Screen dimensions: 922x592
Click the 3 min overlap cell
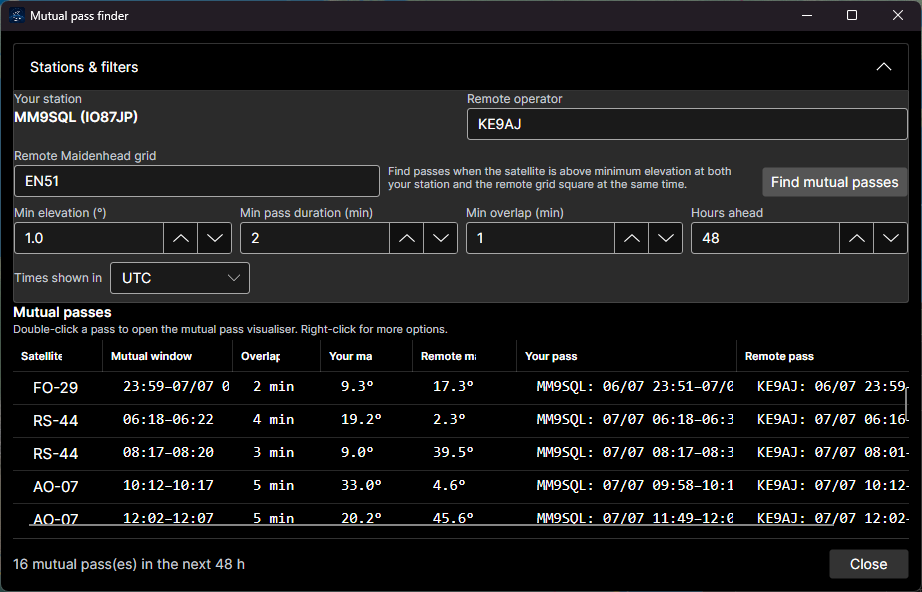pos(273,452)
